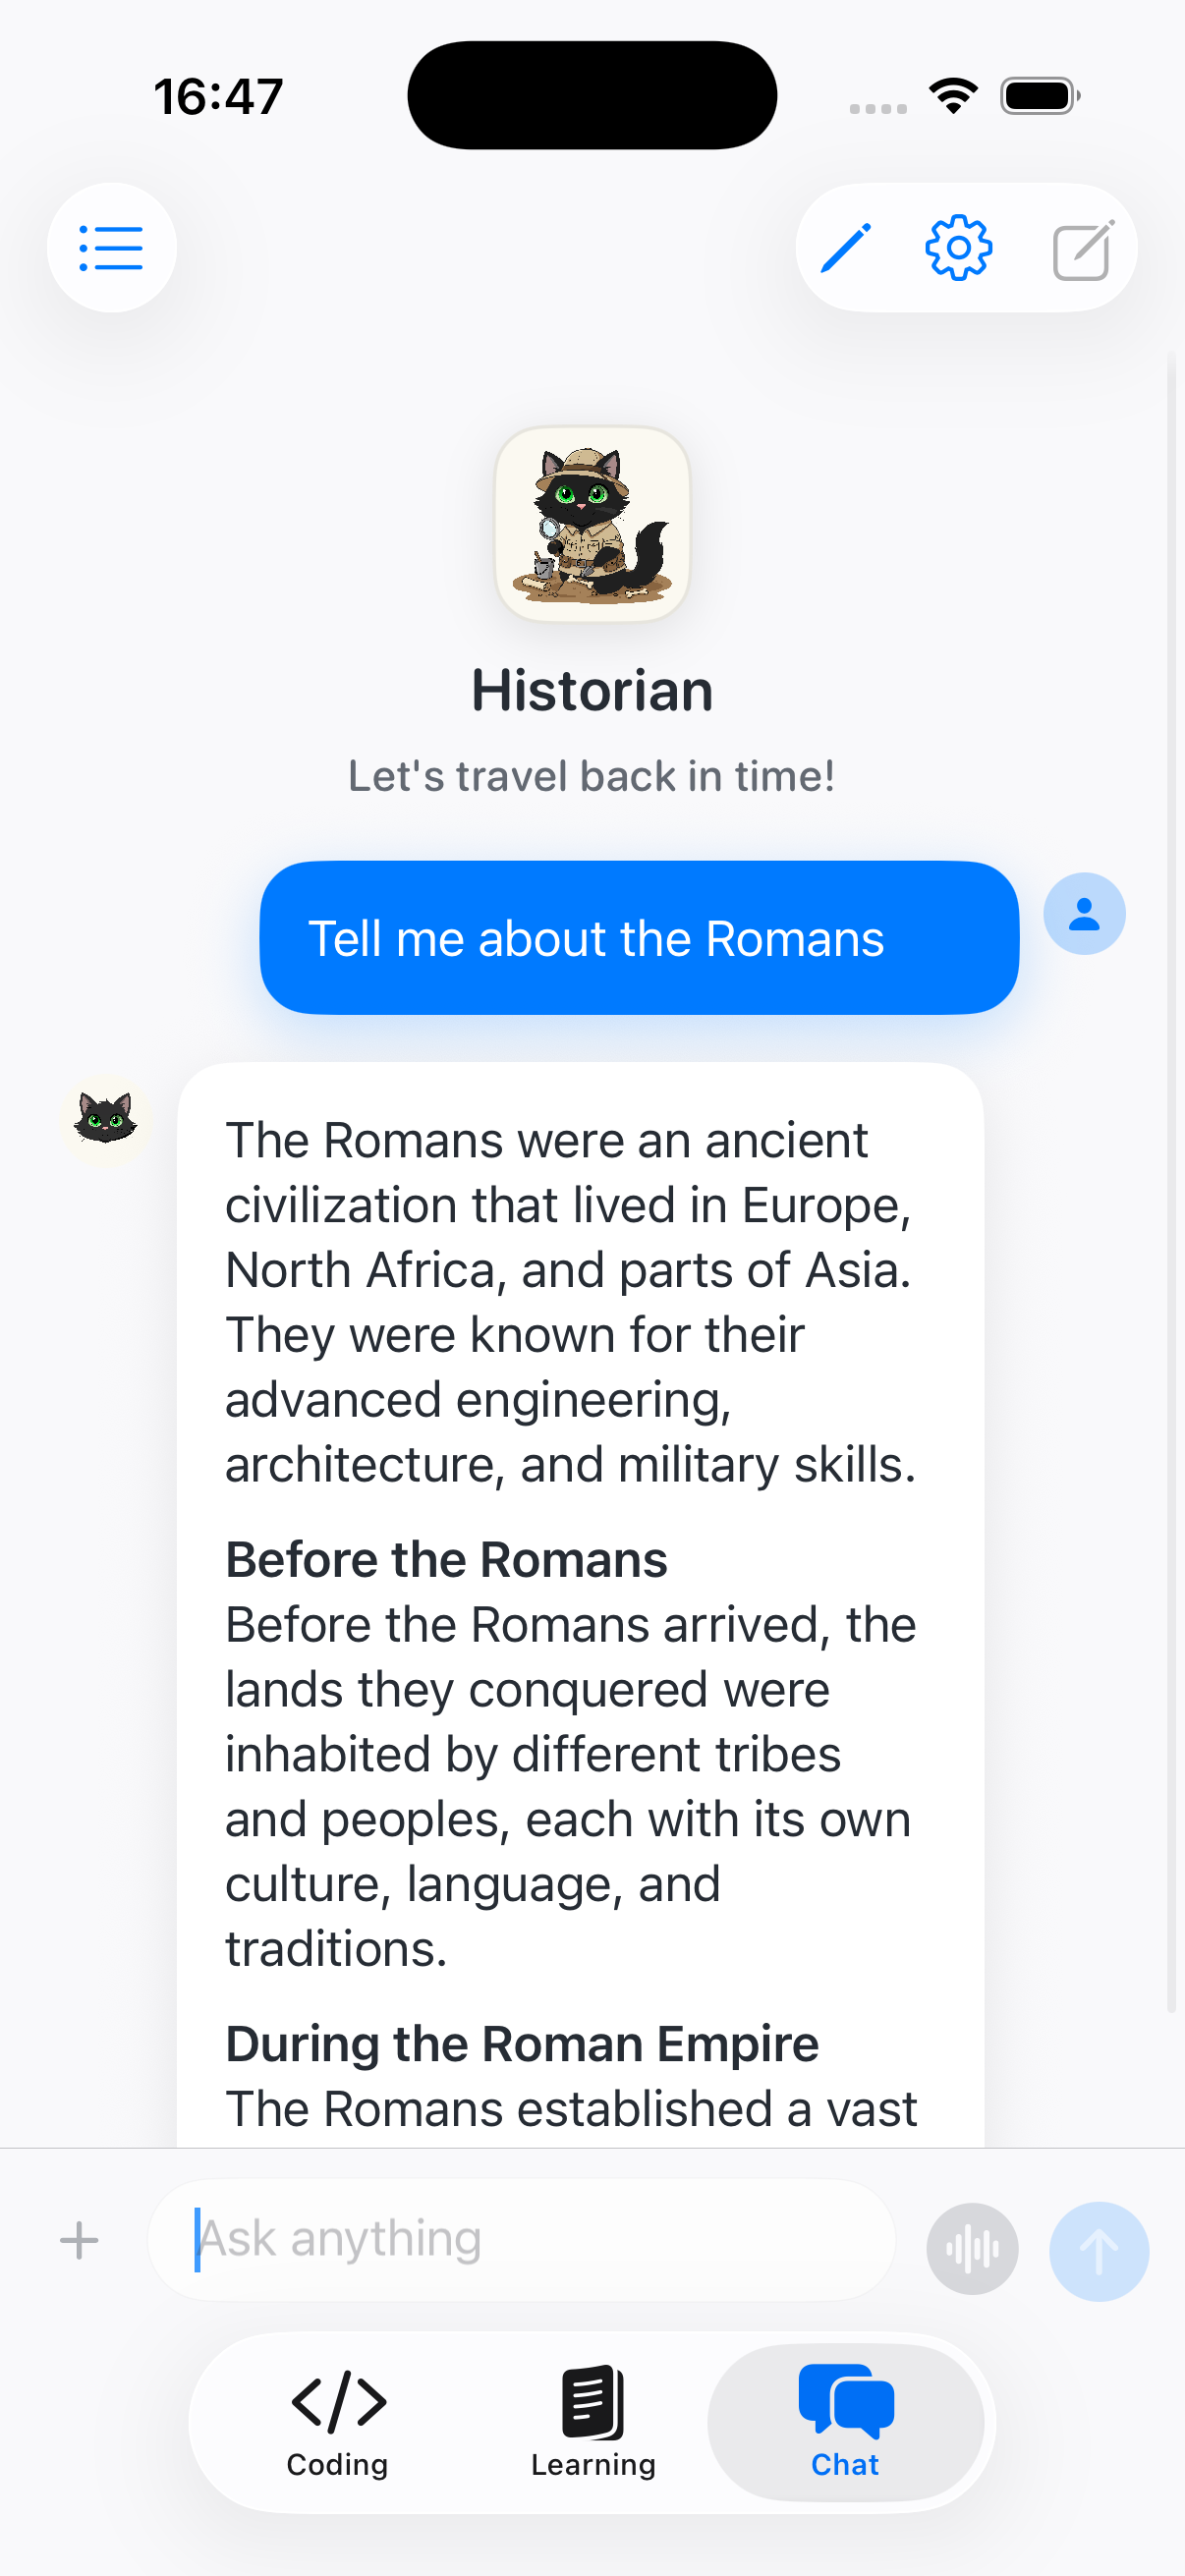Tap the voice waveform icon
The height and width of the screenshot is (2576, 1185).
[x=971, y=2249]
